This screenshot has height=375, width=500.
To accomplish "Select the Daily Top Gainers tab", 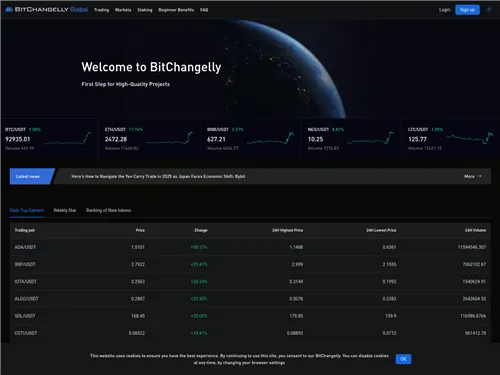I will pos(27,210).
